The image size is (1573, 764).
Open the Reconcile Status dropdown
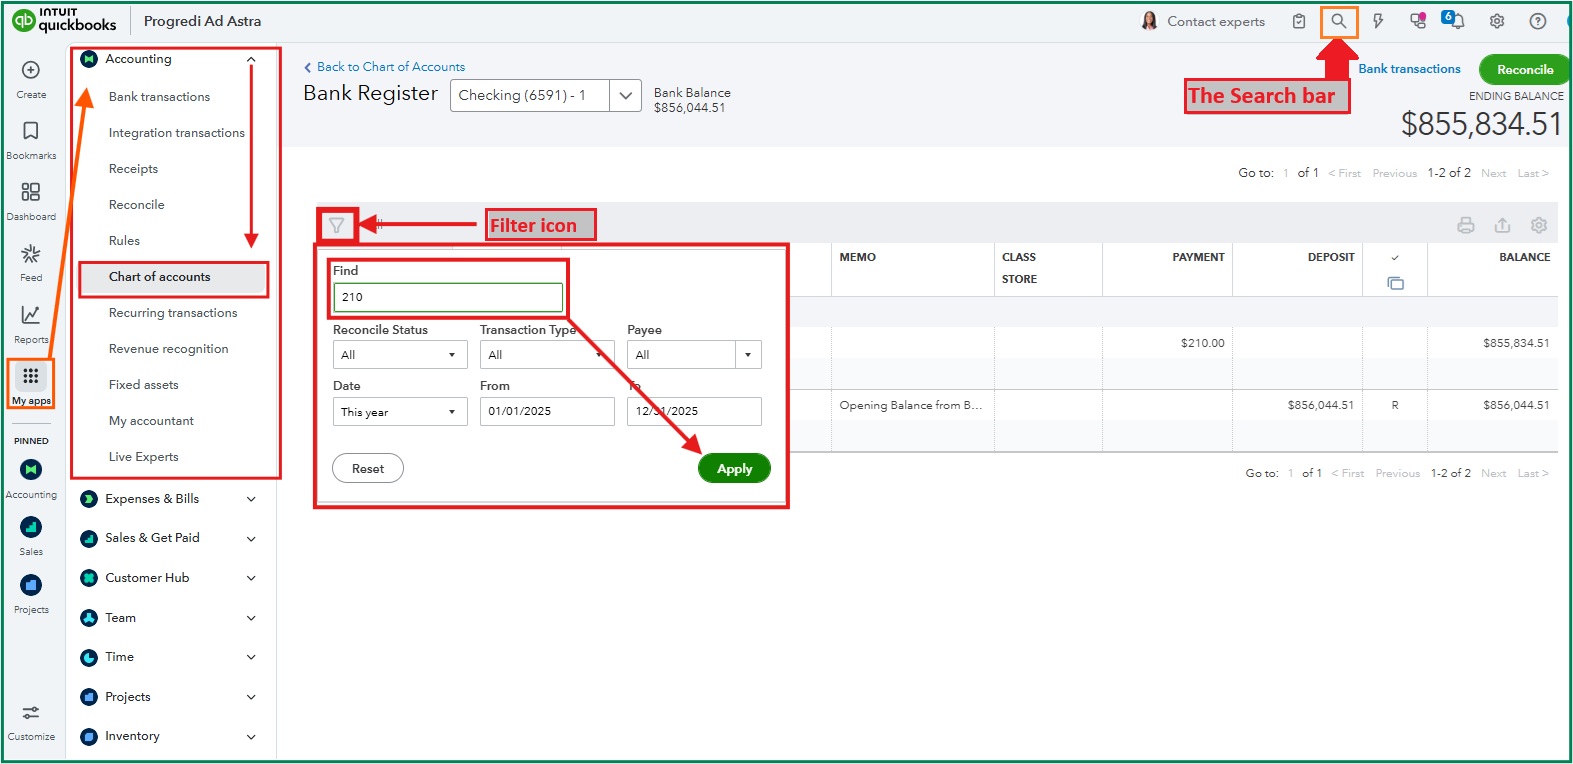[x=399, y=355]
